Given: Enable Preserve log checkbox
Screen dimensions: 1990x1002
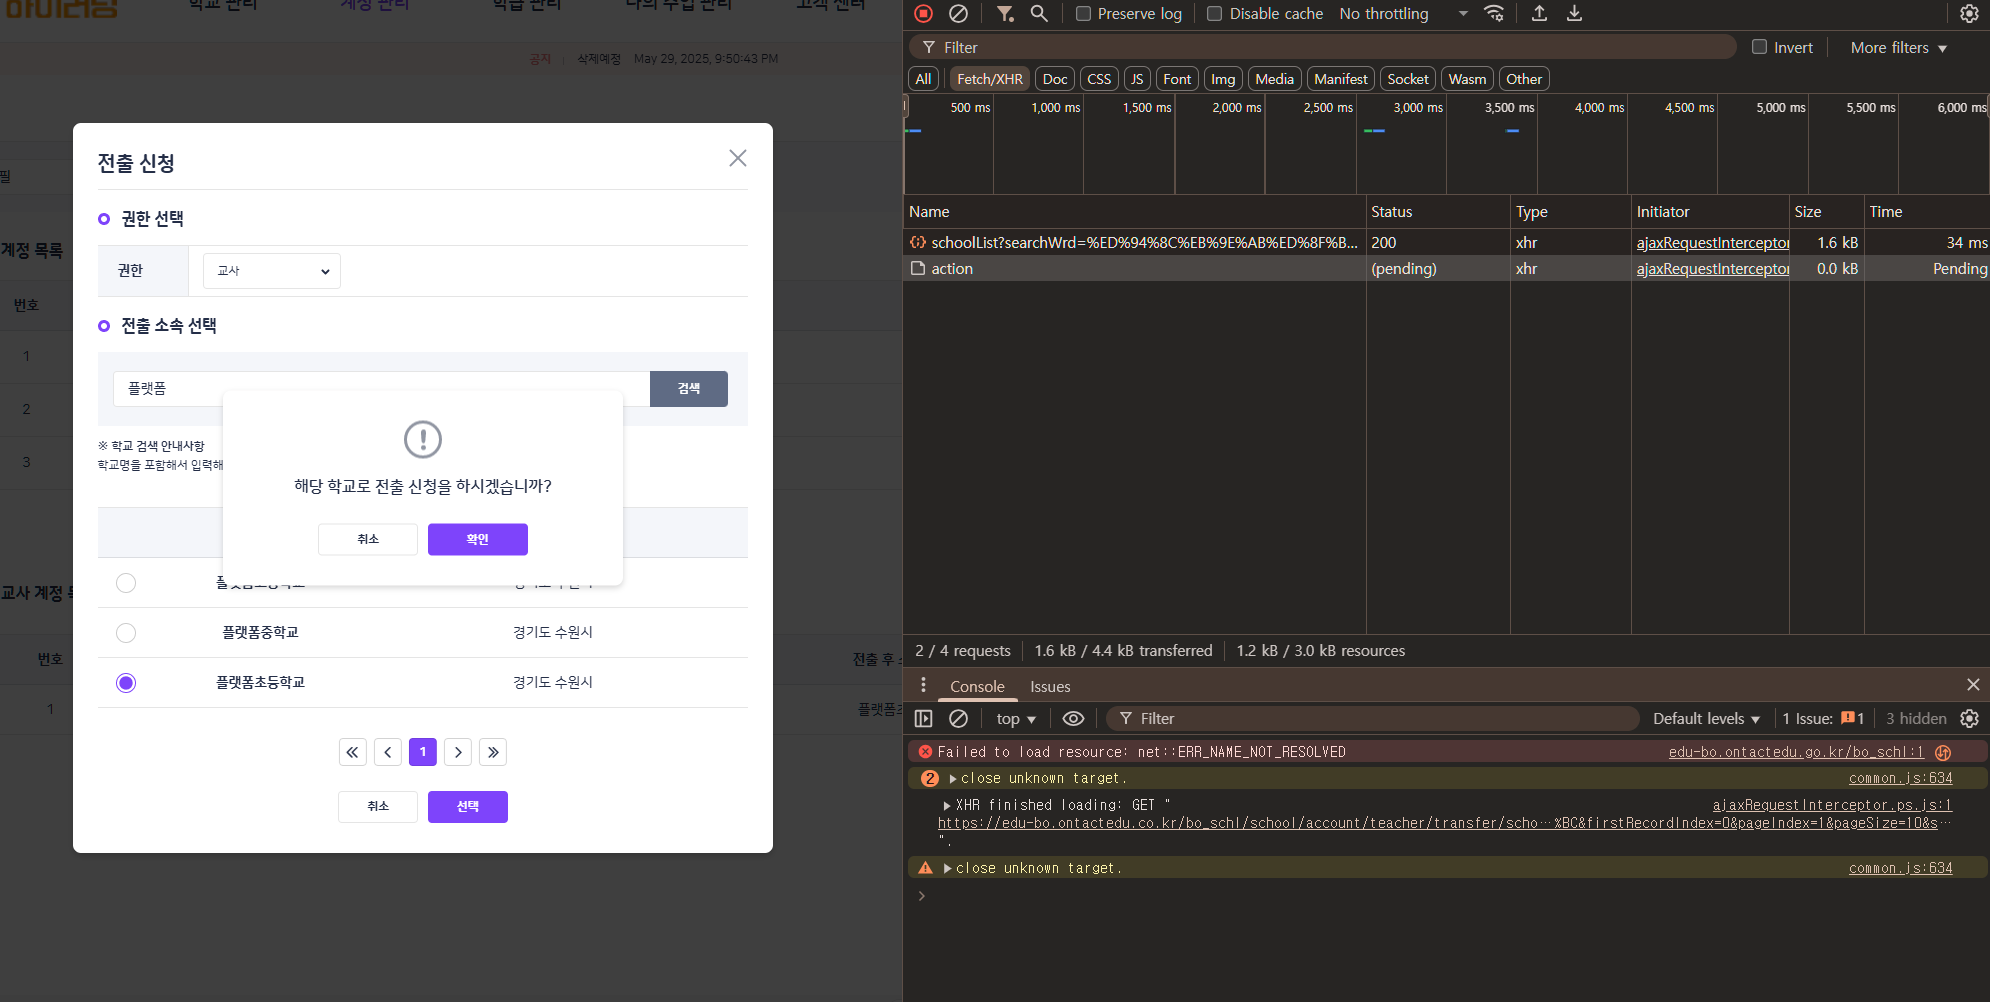Looking at the screenshot, I should (x=1083, y=14).
